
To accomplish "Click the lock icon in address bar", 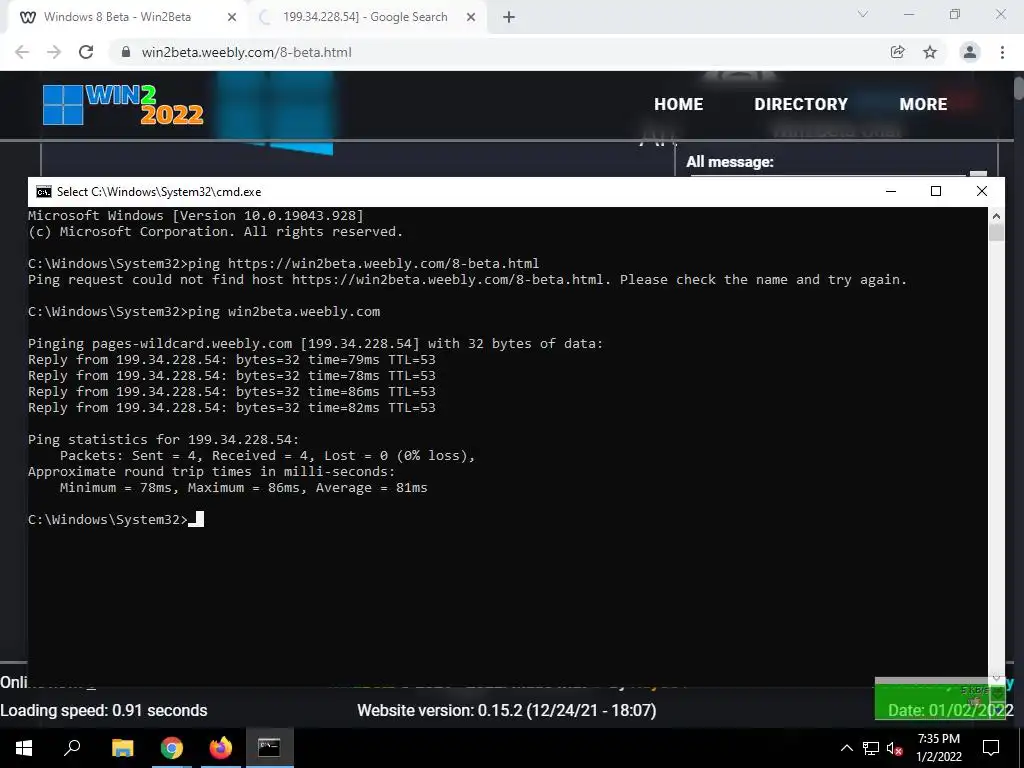I will click(126, 52).
